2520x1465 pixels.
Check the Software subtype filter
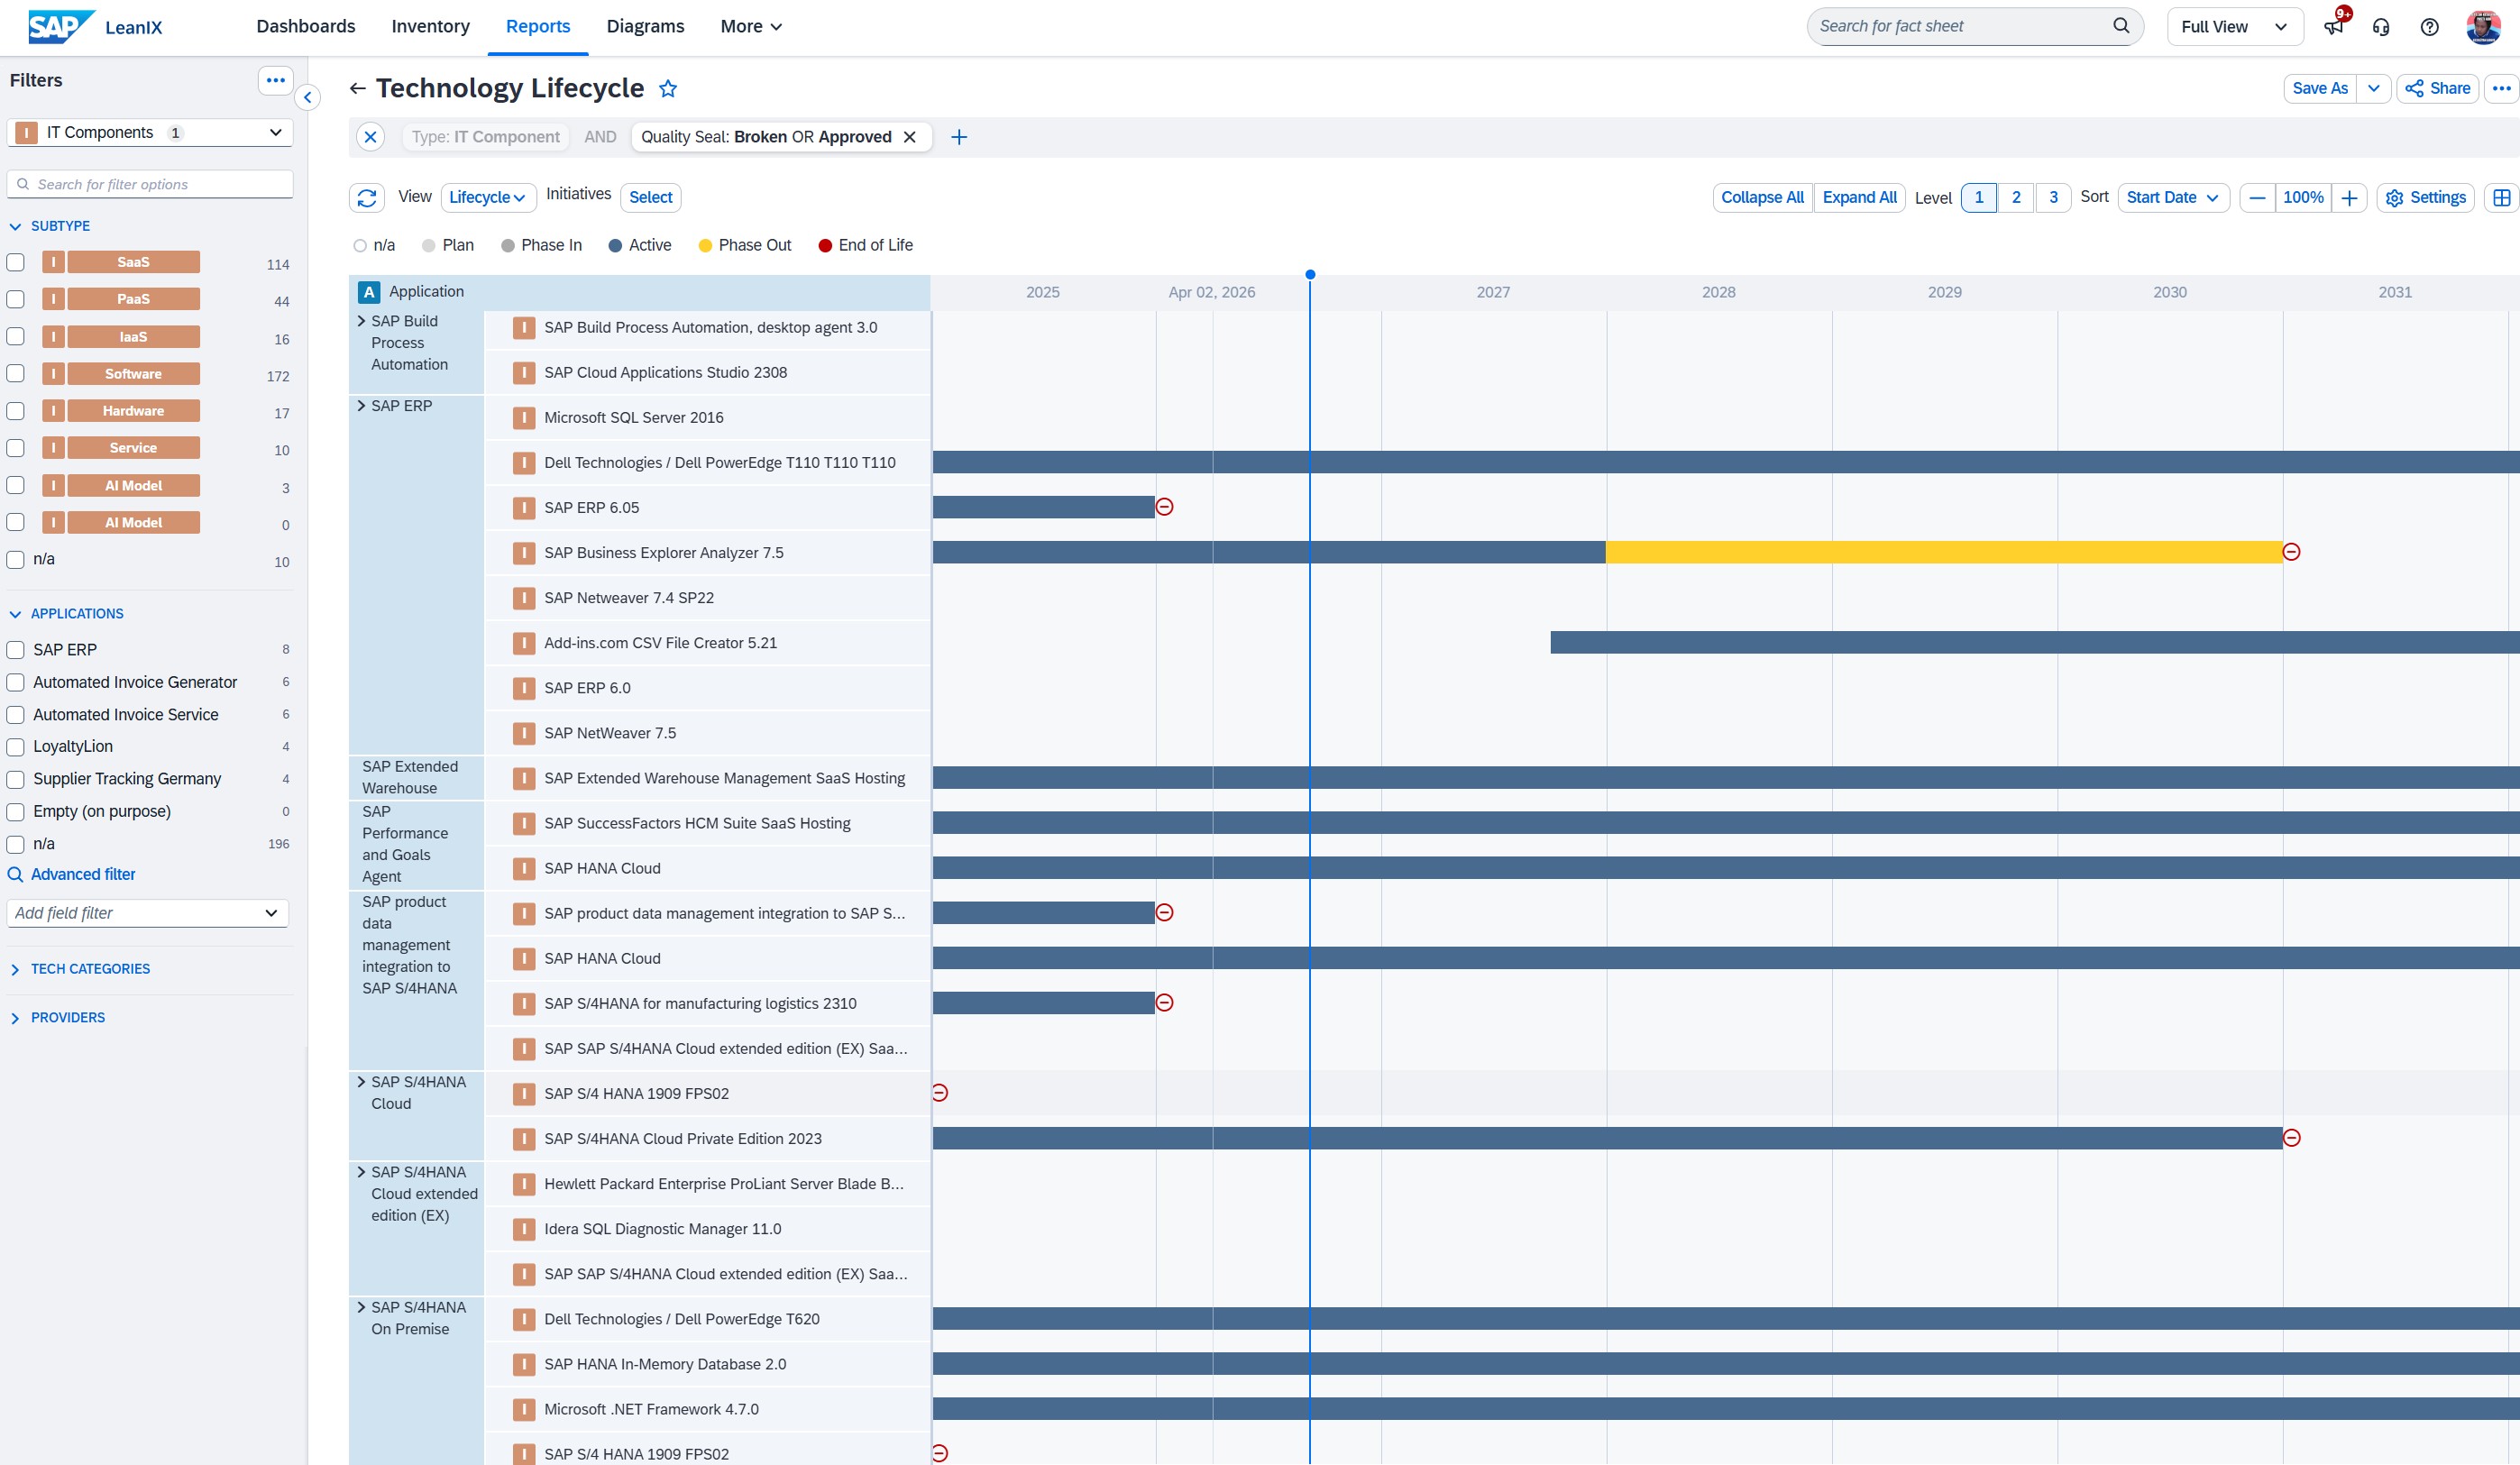[16, 374]
